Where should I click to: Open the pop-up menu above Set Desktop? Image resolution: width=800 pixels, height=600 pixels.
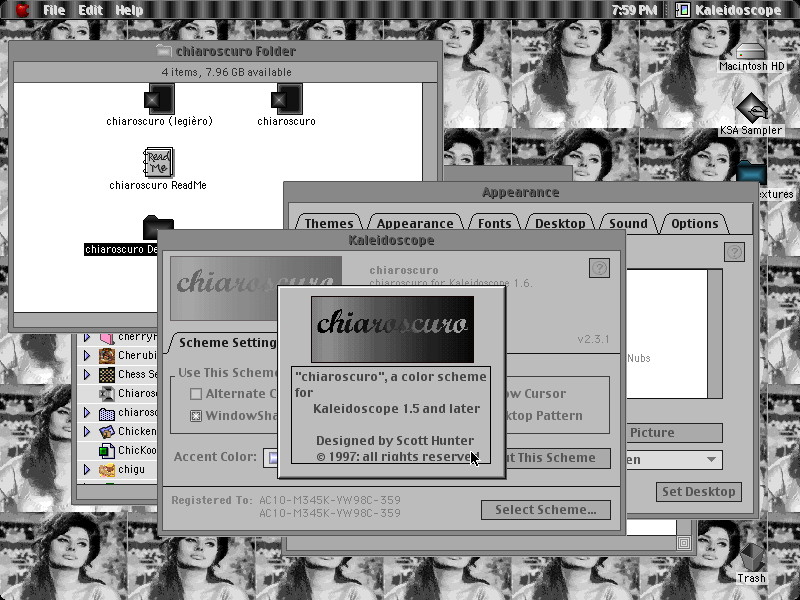pos(674,460)
